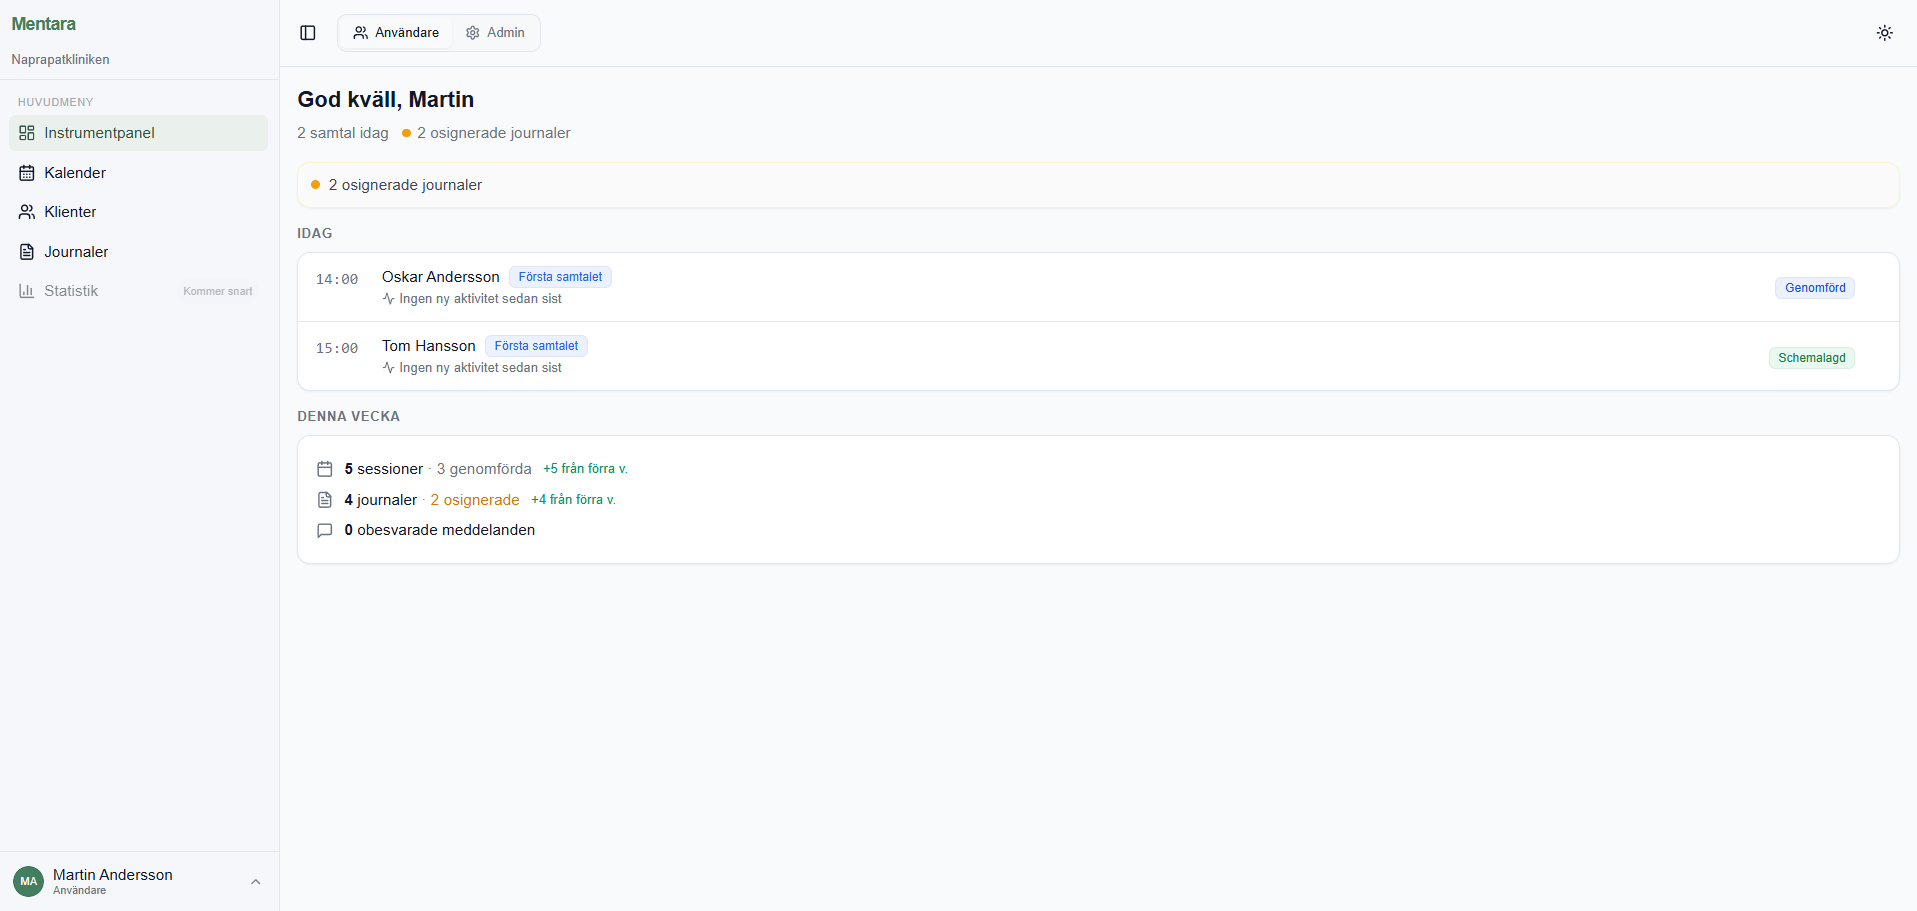Click the MA avatar circle

click(x=28, y=881)
